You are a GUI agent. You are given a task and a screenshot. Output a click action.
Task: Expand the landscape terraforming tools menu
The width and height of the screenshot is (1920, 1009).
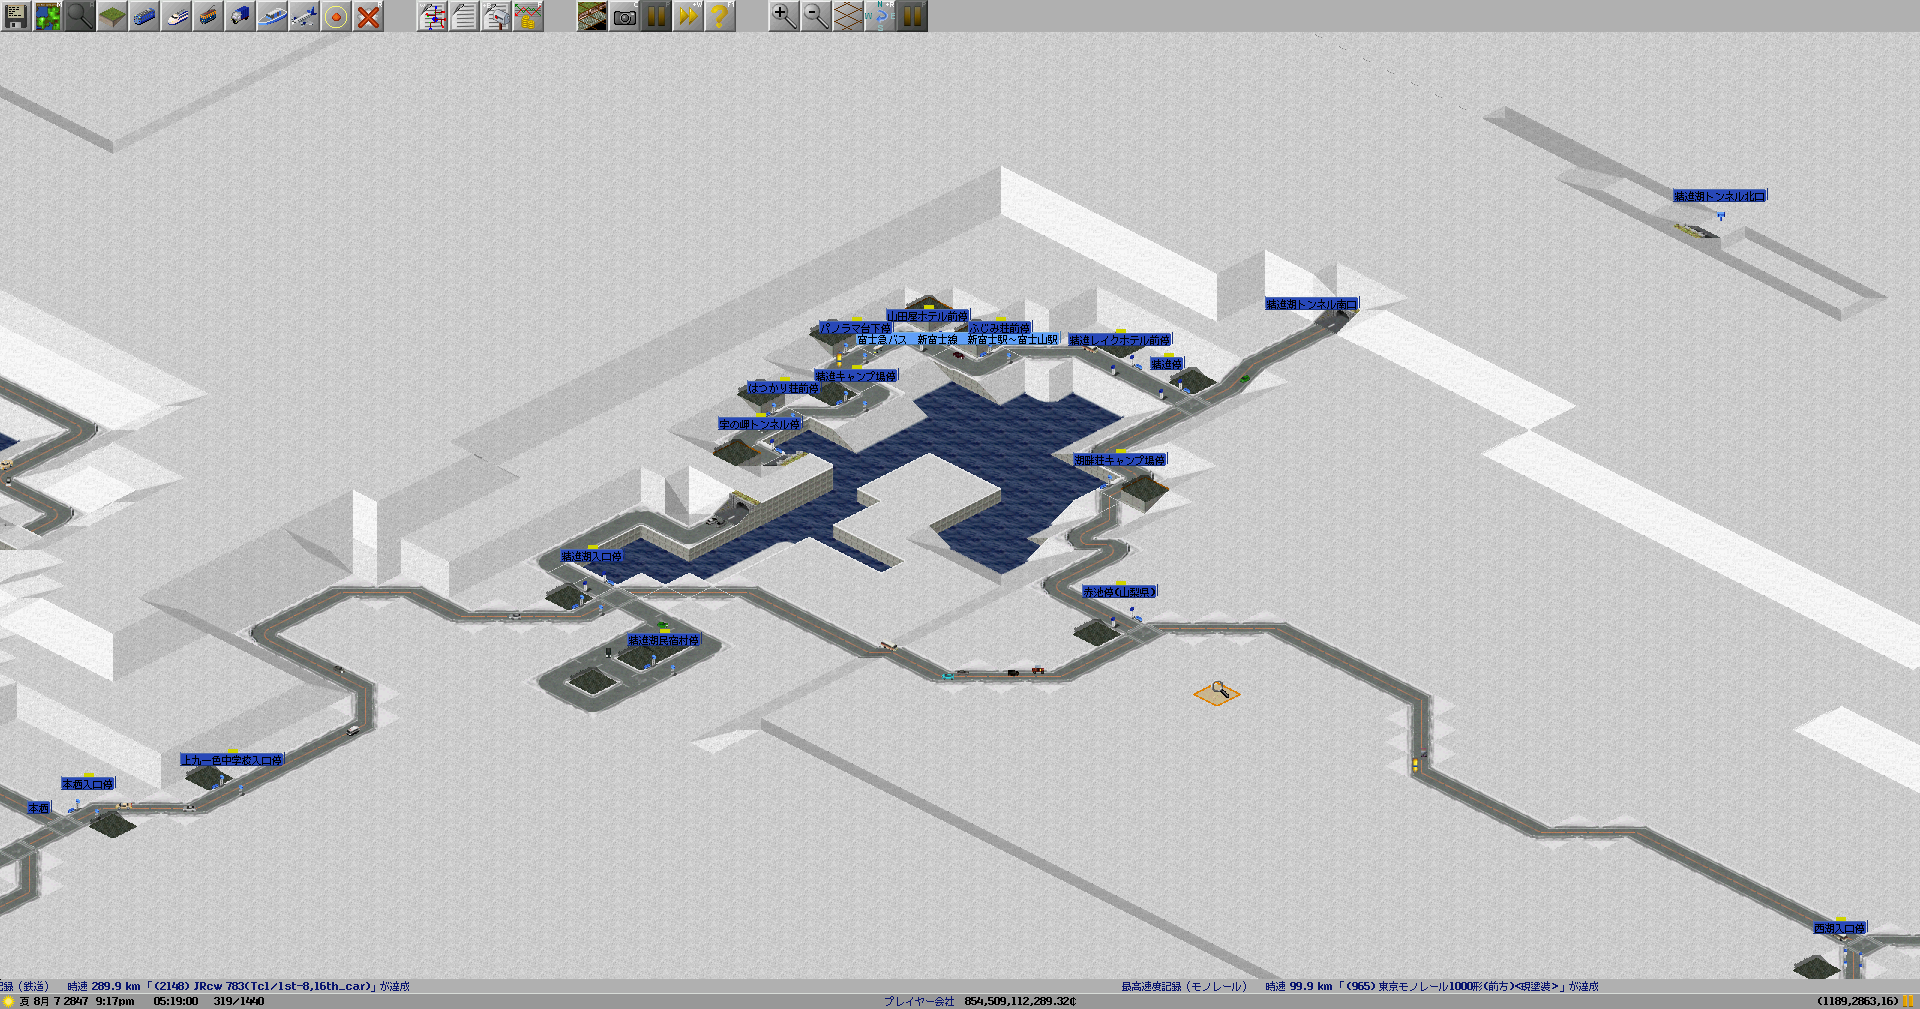[x=112, y=16]
